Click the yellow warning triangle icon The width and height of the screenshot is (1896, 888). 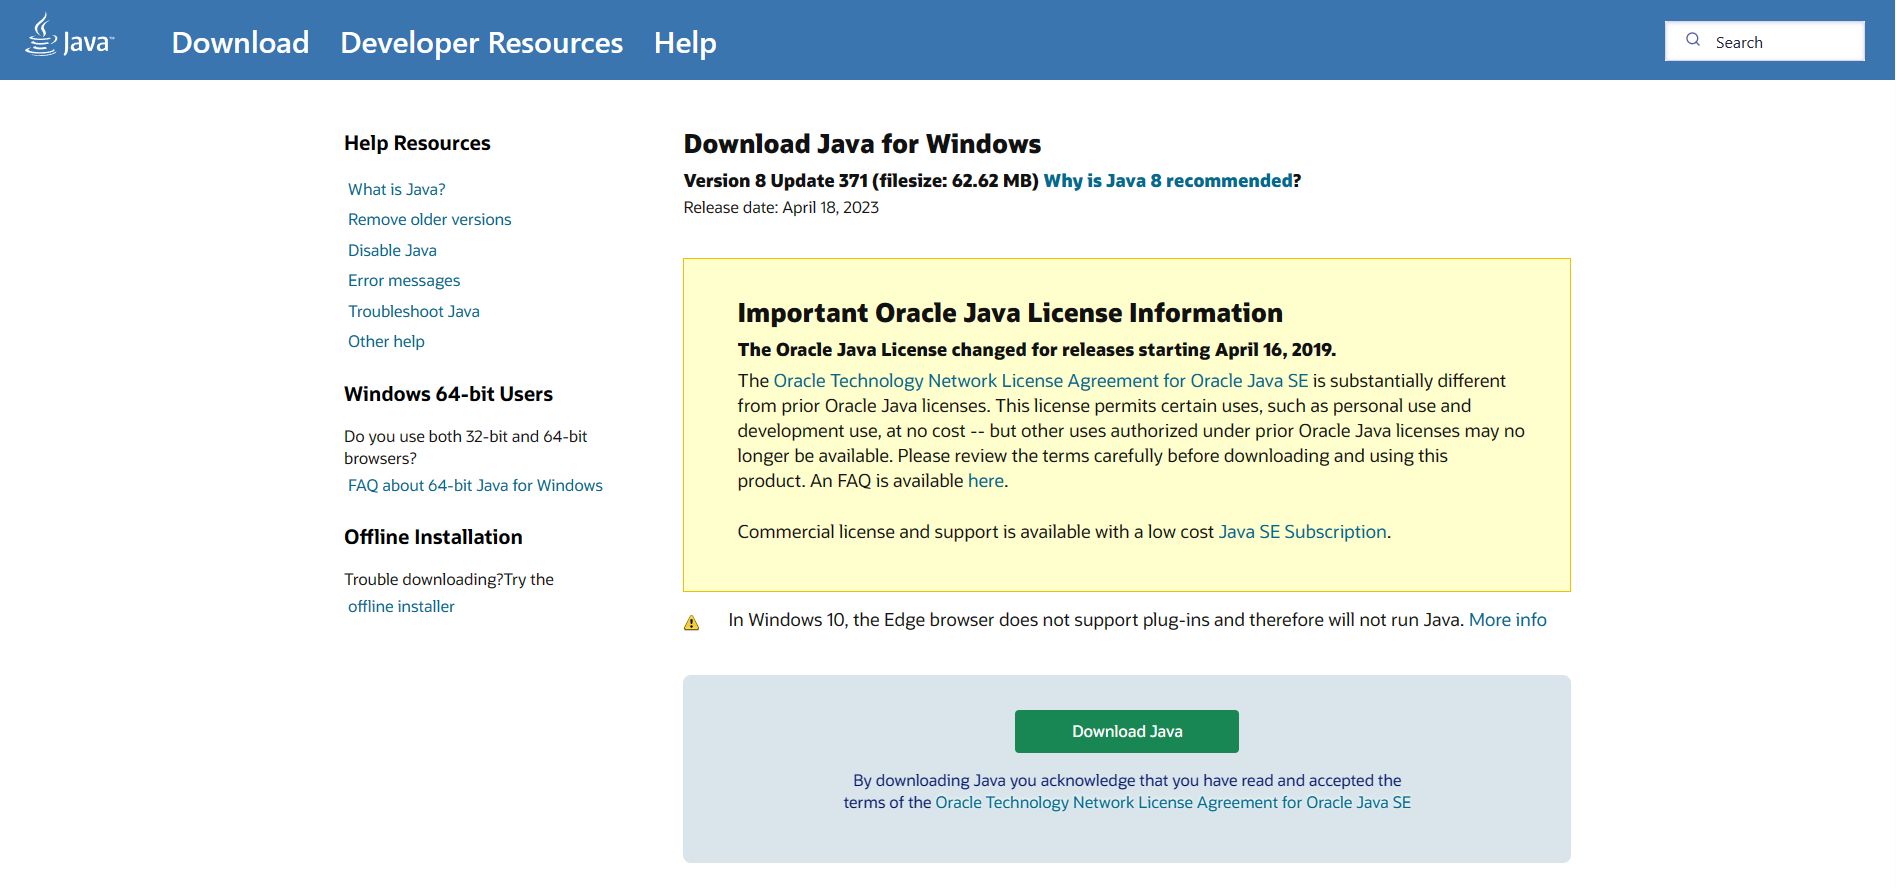pos(691,623)
